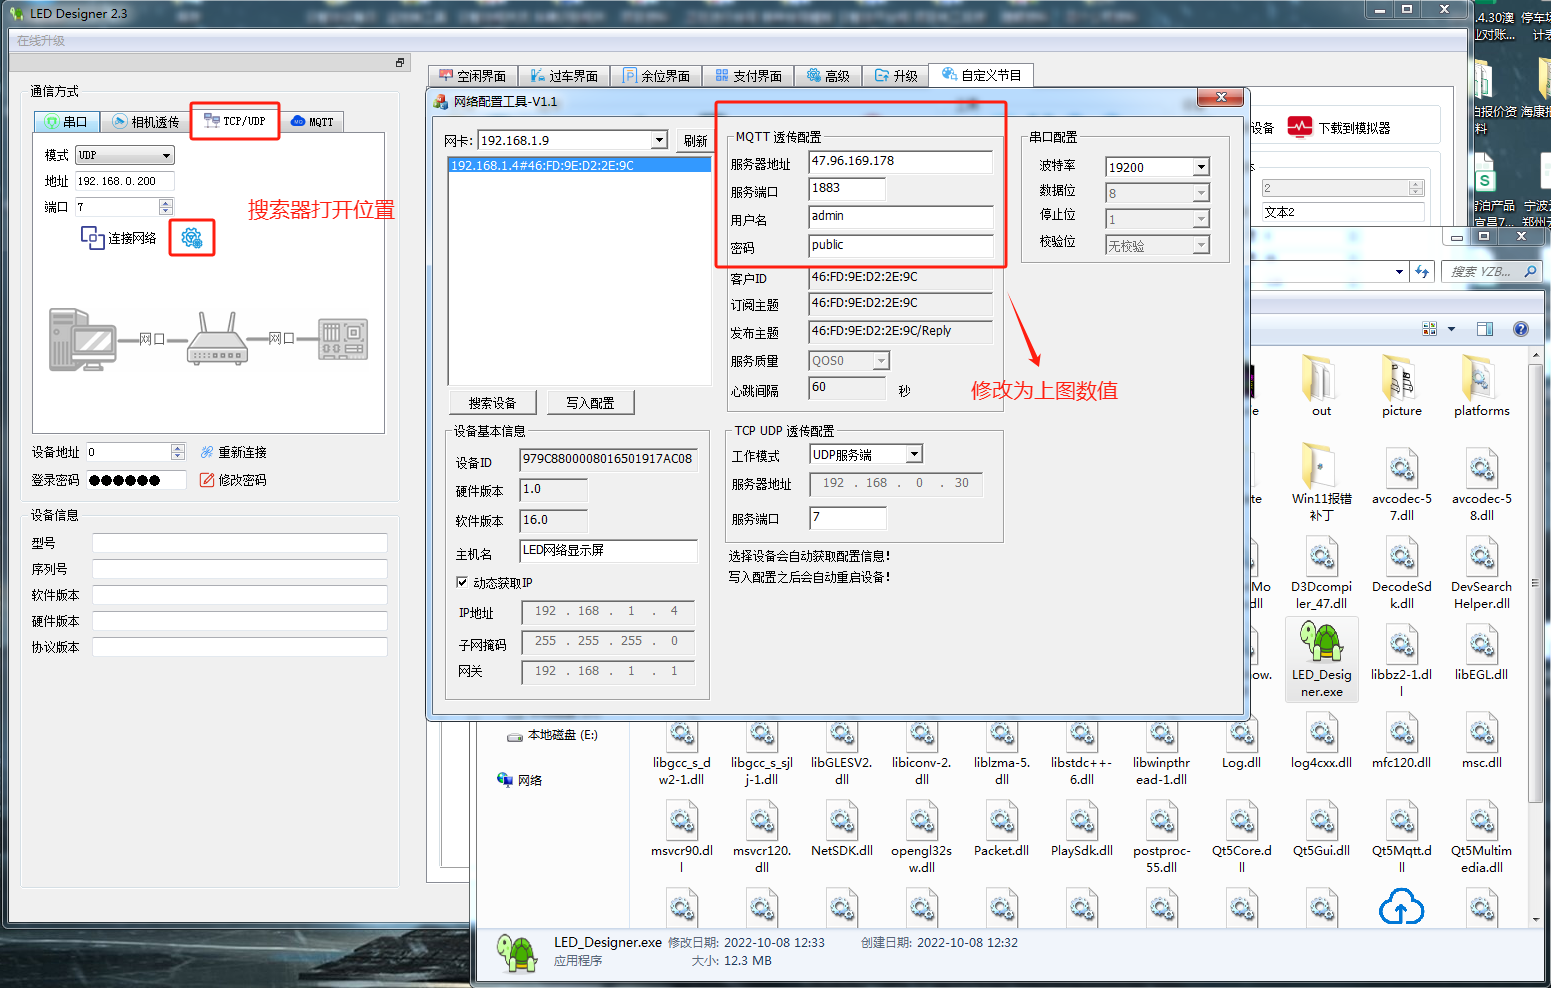The width and height of the screenshot is (1551, 988).
Task: Select the MQTT communication tab
Action: 312,122
